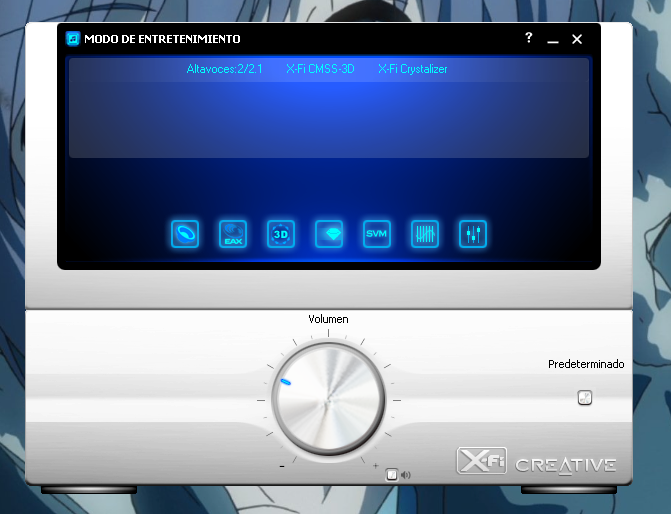The height and width of the screenshot is (514, 671).
Task: Open the EAX effects icon
Action: click(x=233, y=234)
